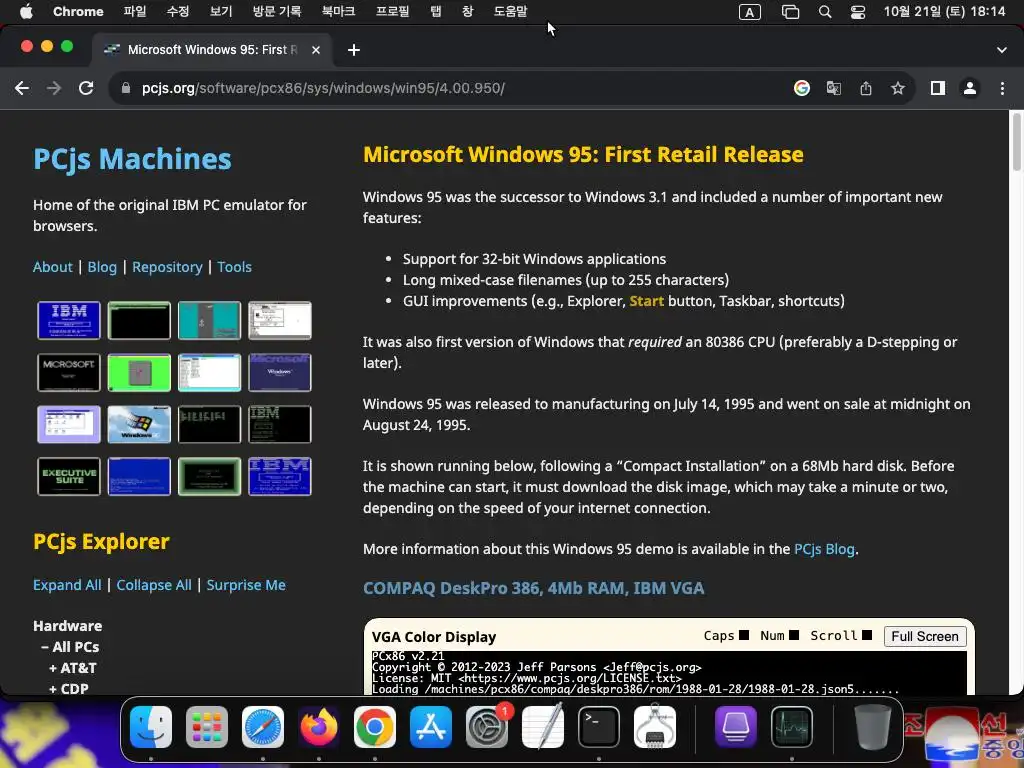Open Finder in the Dock
The width and height of the screenshot is (1024, 768).
(x=151, y=727)
